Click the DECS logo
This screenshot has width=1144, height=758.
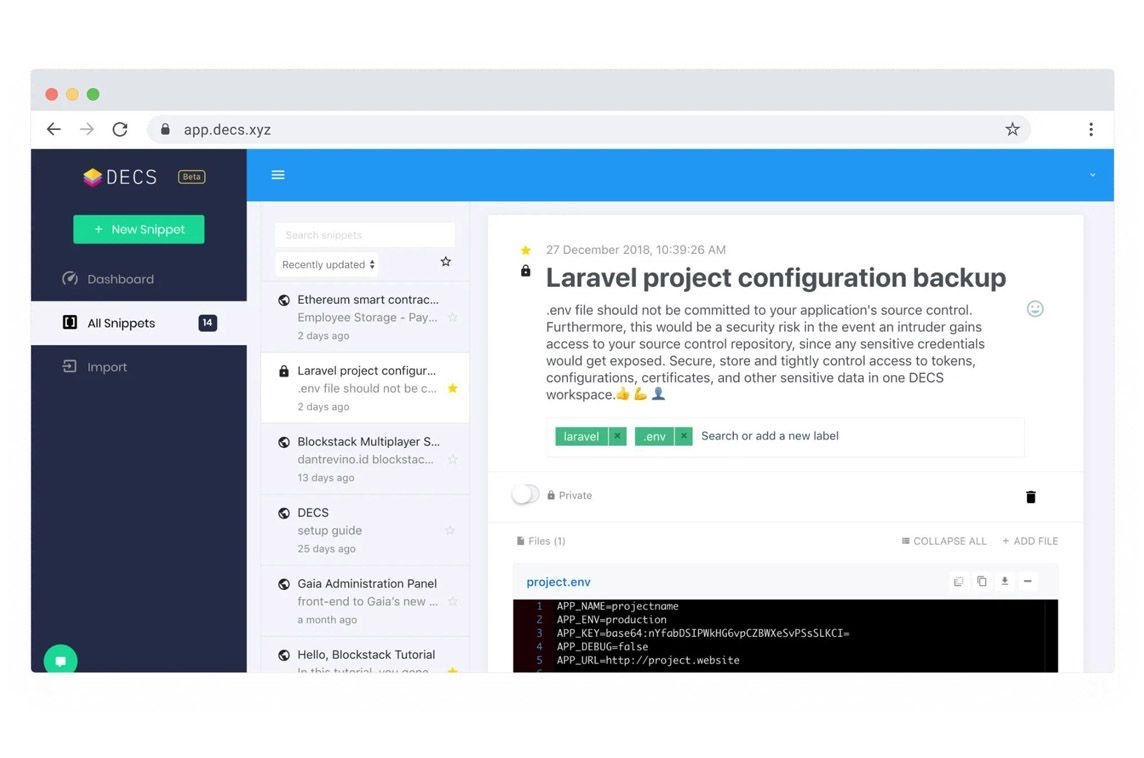[x=120, y=177]
